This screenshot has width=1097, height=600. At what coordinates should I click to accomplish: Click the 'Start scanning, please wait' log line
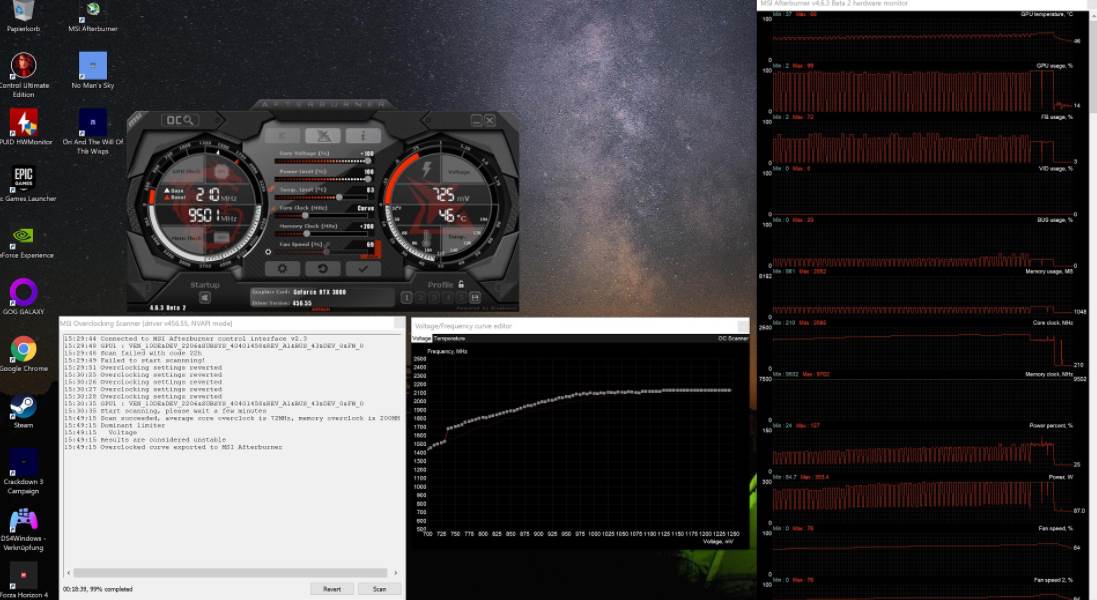coord(164,411)
